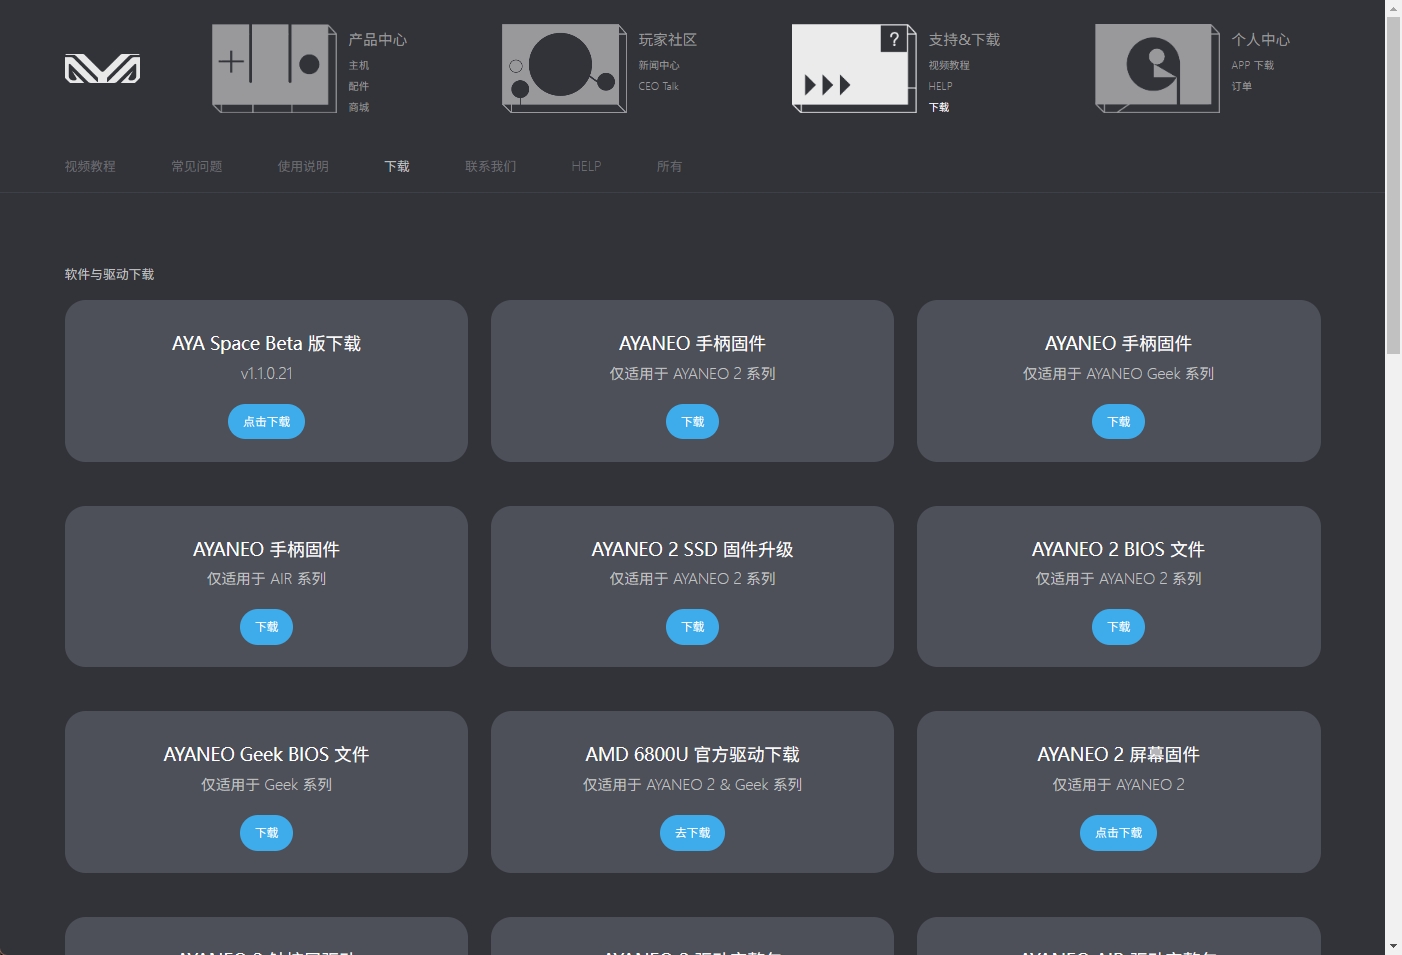The image size is (1402, 955).
Task: Click 去下载 for AMD 6800U 官方驱动
Action: (x=692, y=833)
